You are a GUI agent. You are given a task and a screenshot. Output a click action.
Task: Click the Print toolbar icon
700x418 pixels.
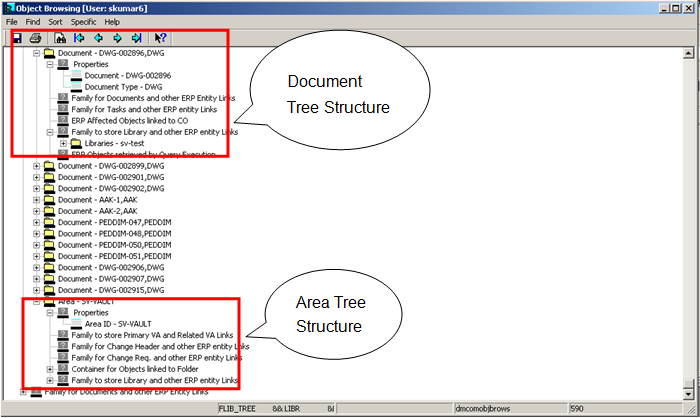35,38
